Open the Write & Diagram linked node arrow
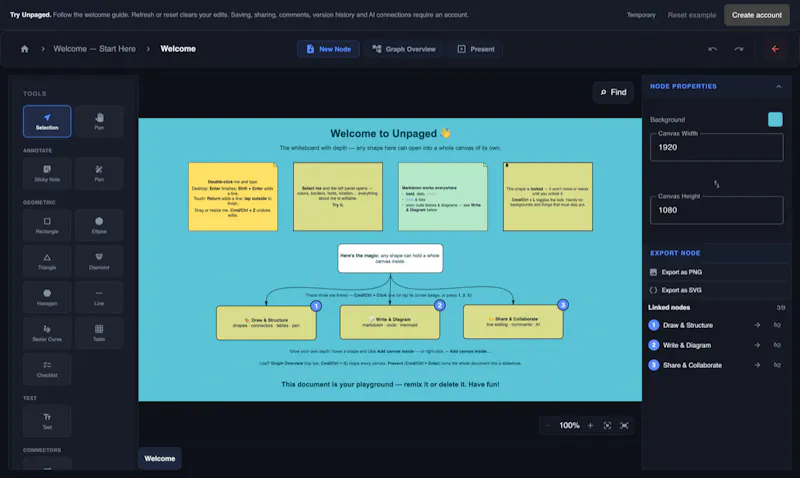Screen dimensions: 800x478 point(757,345)
